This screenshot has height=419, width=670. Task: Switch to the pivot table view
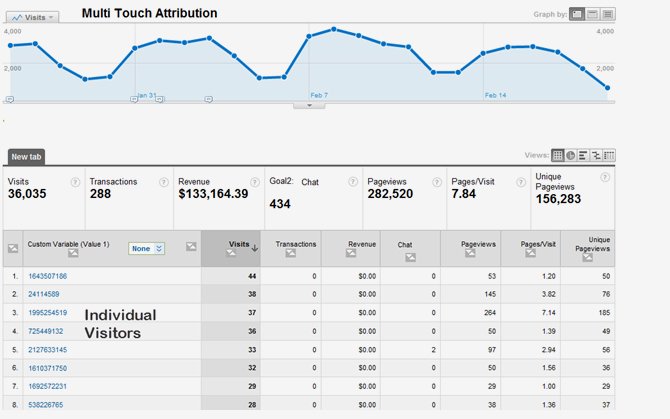pos(609,155)
